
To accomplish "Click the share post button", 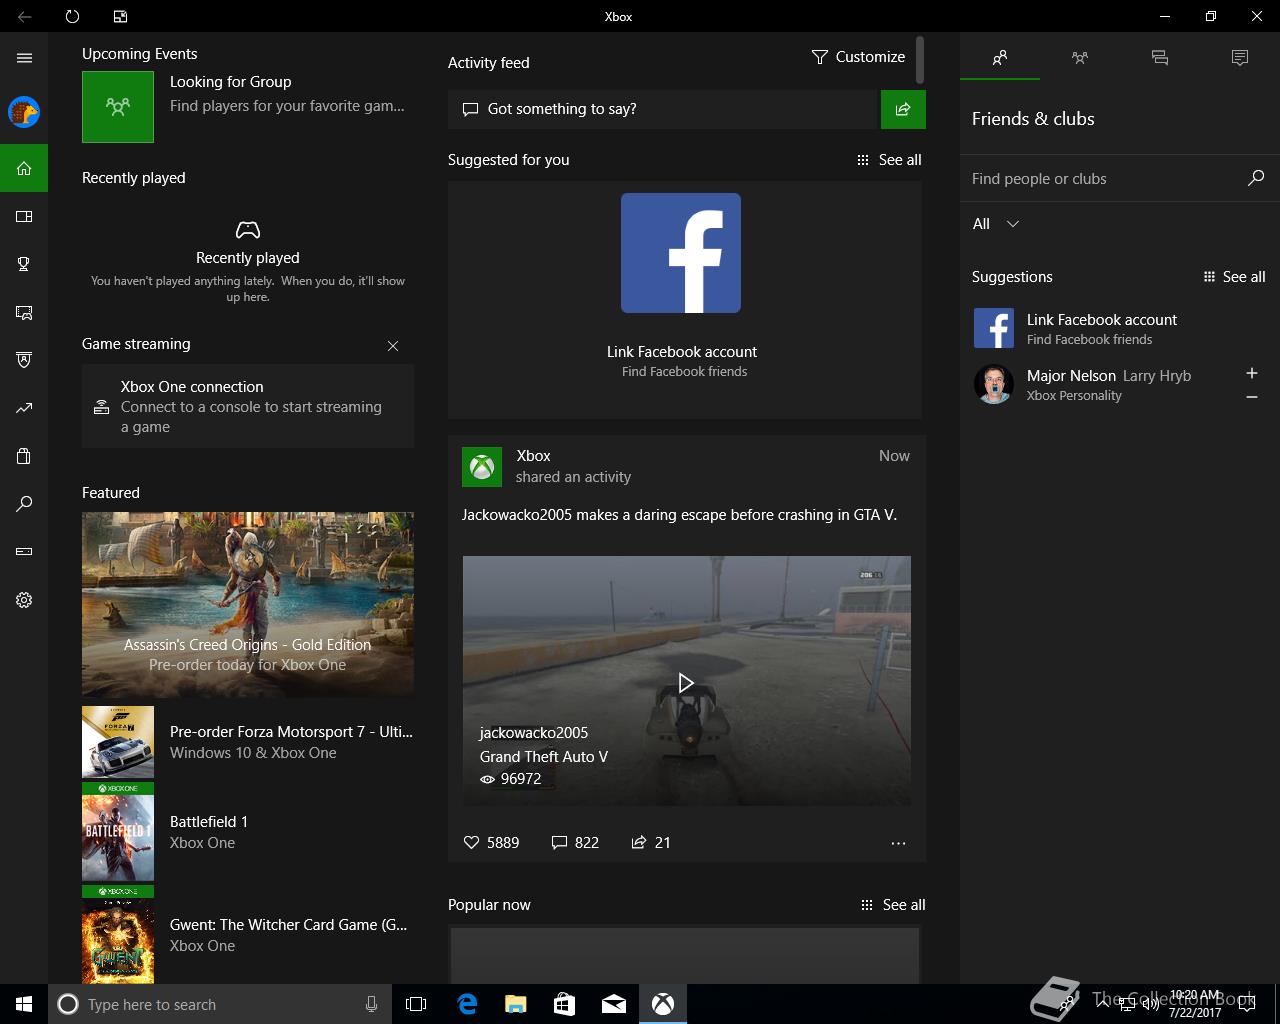I will (903, 109).
